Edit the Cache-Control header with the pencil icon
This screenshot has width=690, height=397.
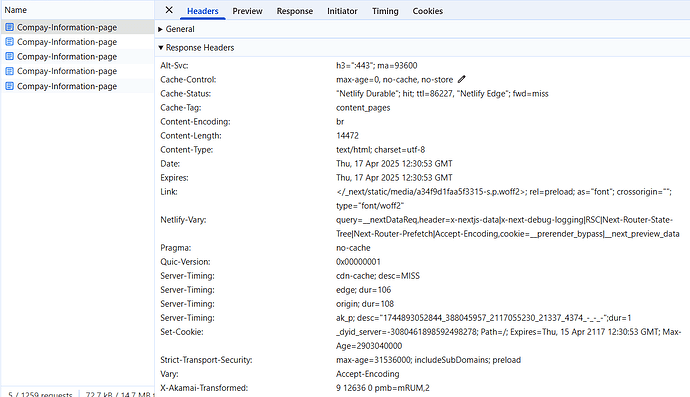[x=461, y=79]
